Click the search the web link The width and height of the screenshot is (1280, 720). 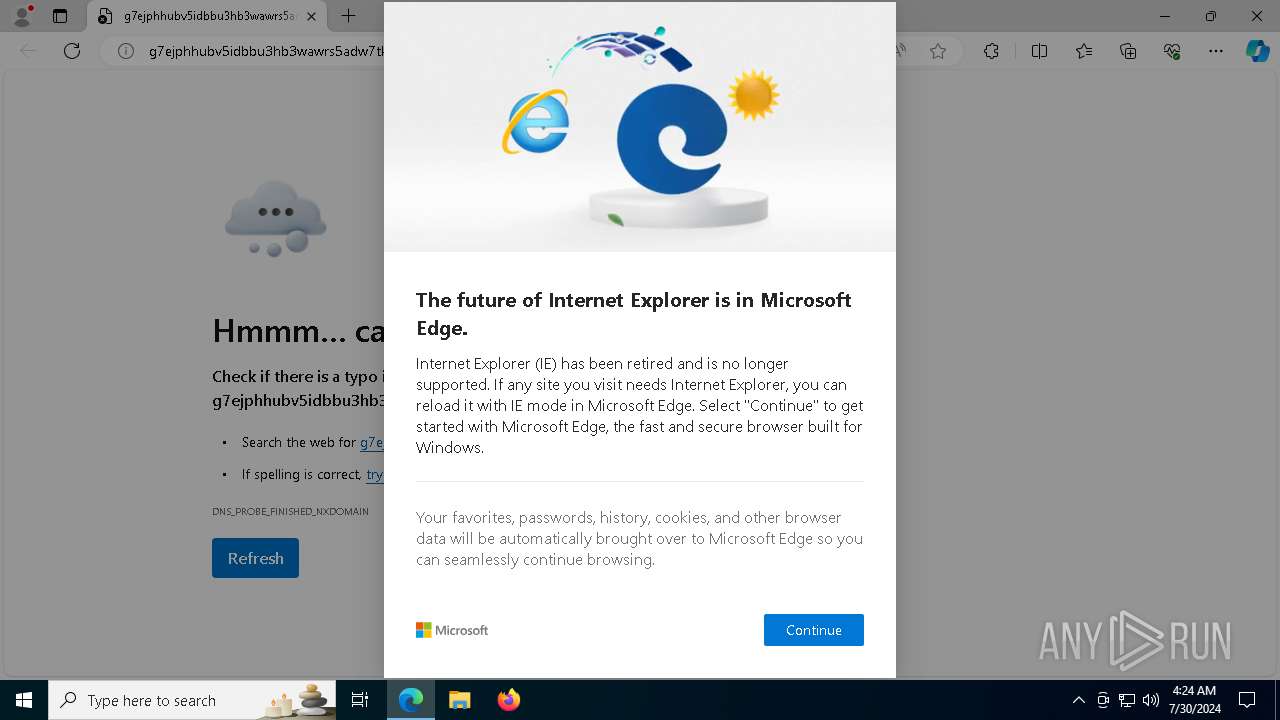(371, 442)
